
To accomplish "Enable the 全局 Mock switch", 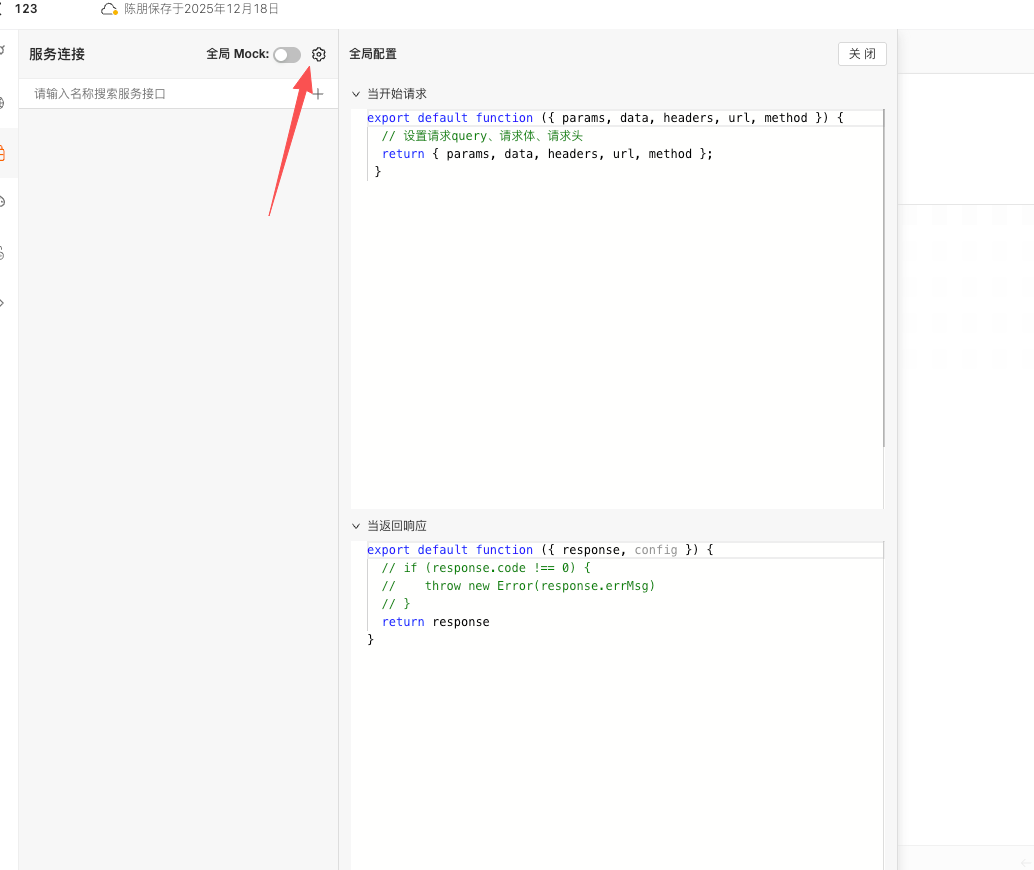I will (x=287, y=55).
